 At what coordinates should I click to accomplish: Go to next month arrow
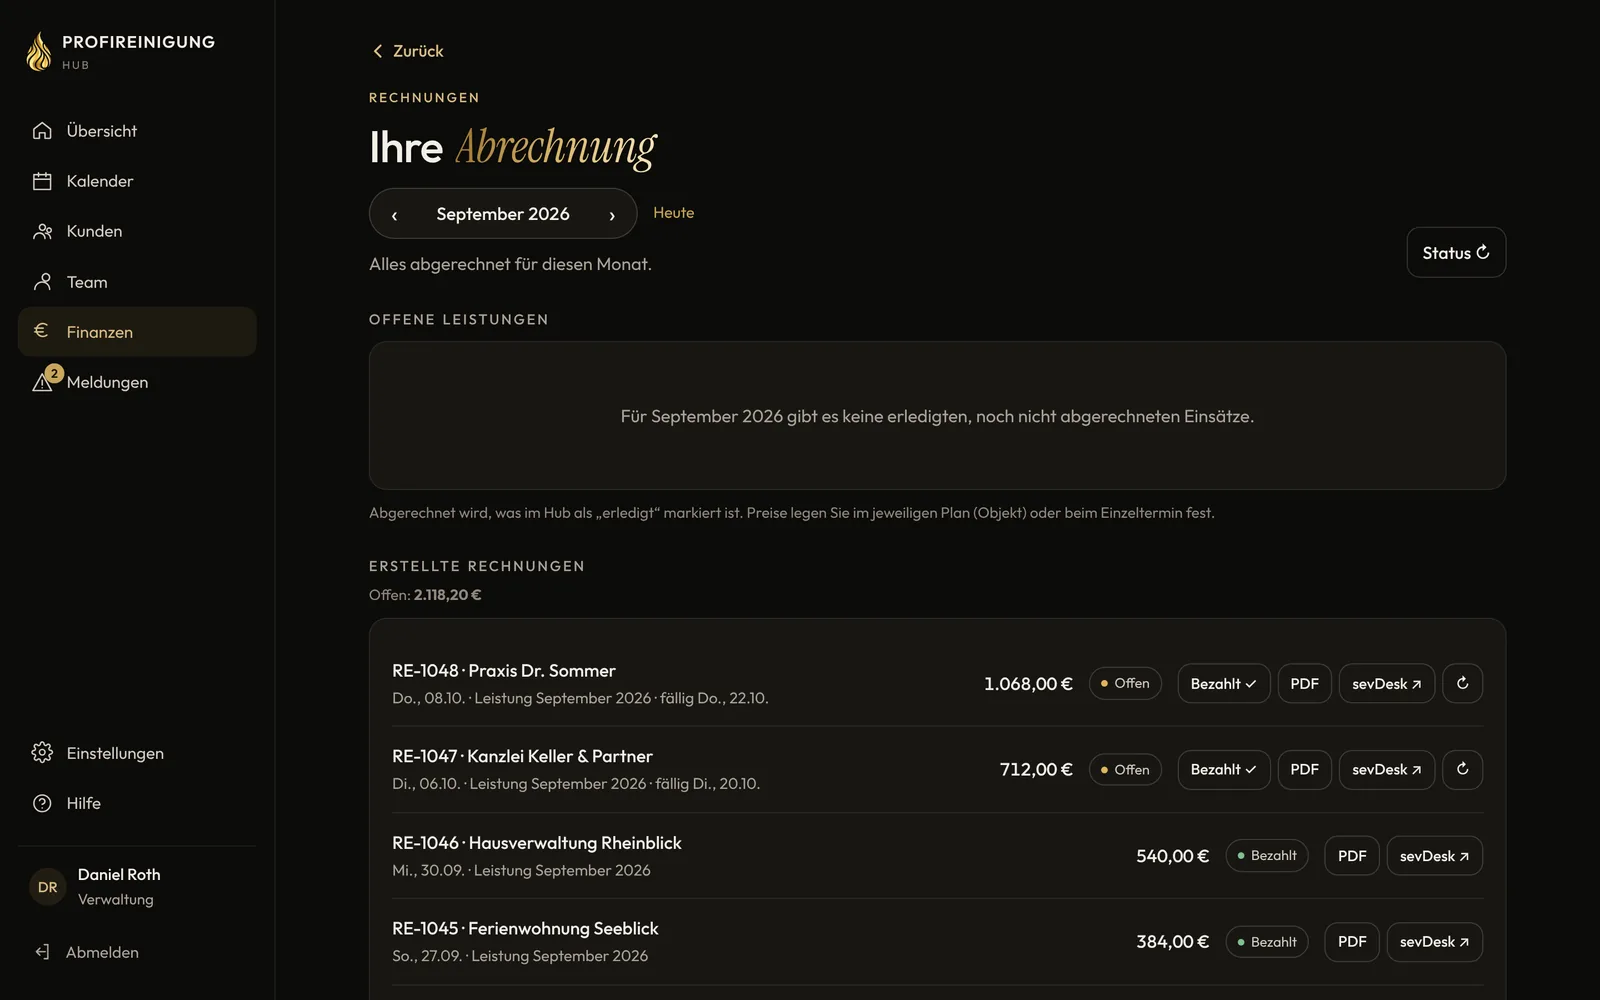point(612,215)
